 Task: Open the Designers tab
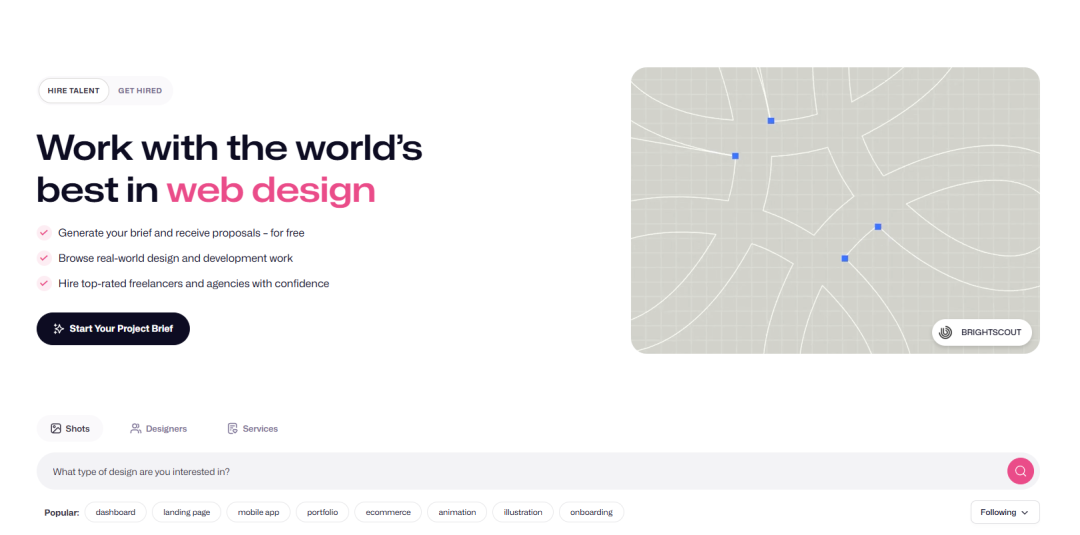point(158,428)
